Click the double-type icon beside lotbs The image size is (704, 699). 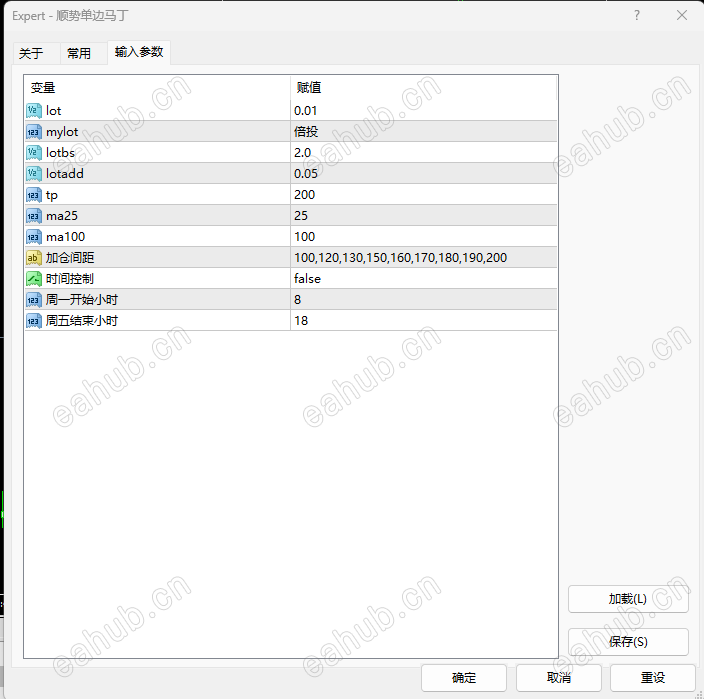pyautogui.click(x=34, y=153)
